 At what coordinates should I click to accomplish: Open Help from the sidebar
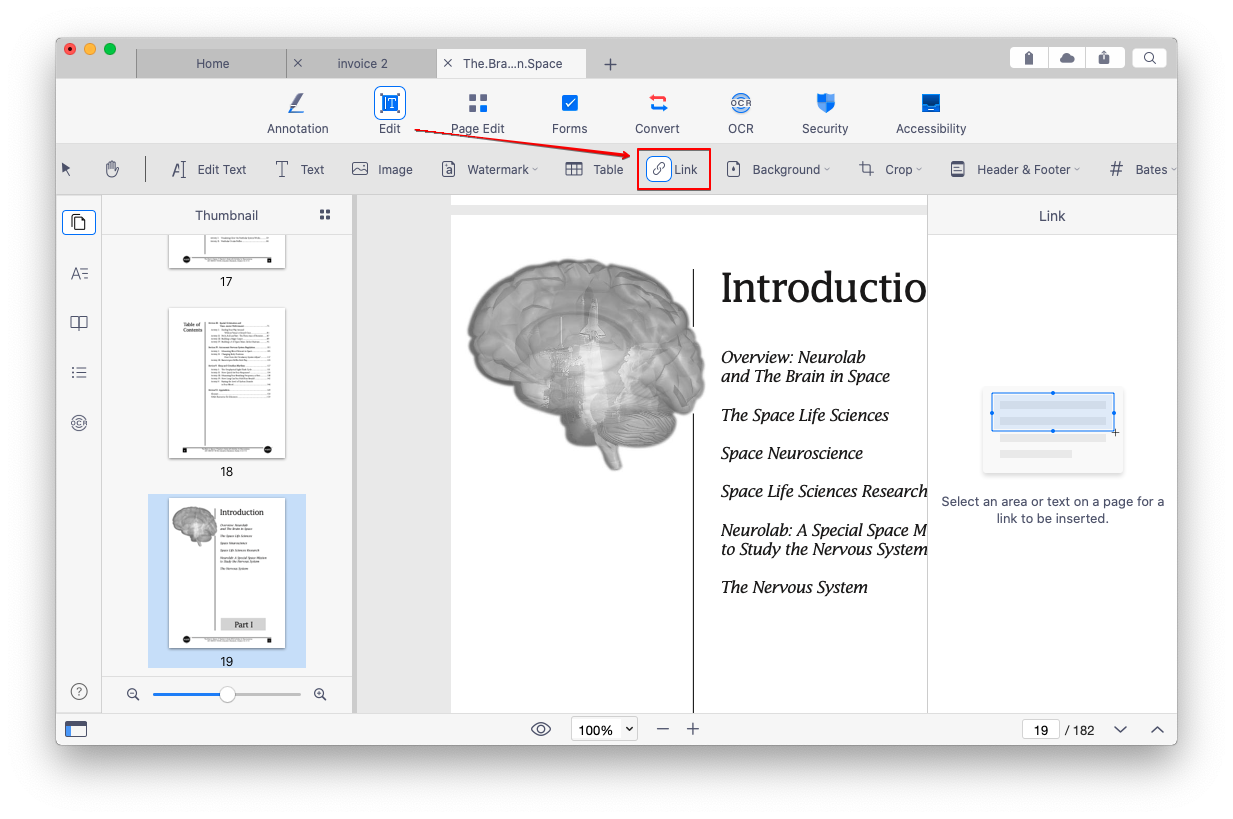(79, 691)
